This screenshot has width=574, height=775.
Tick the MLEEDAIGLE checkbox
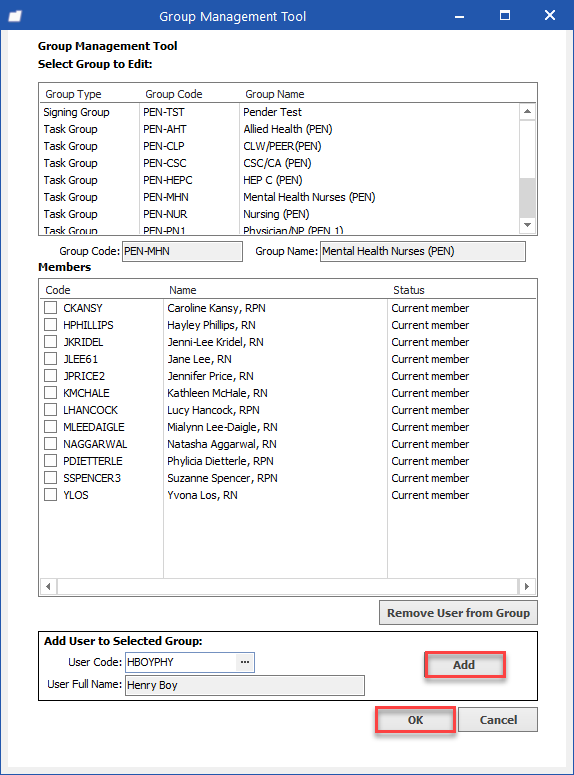[50, 427]
